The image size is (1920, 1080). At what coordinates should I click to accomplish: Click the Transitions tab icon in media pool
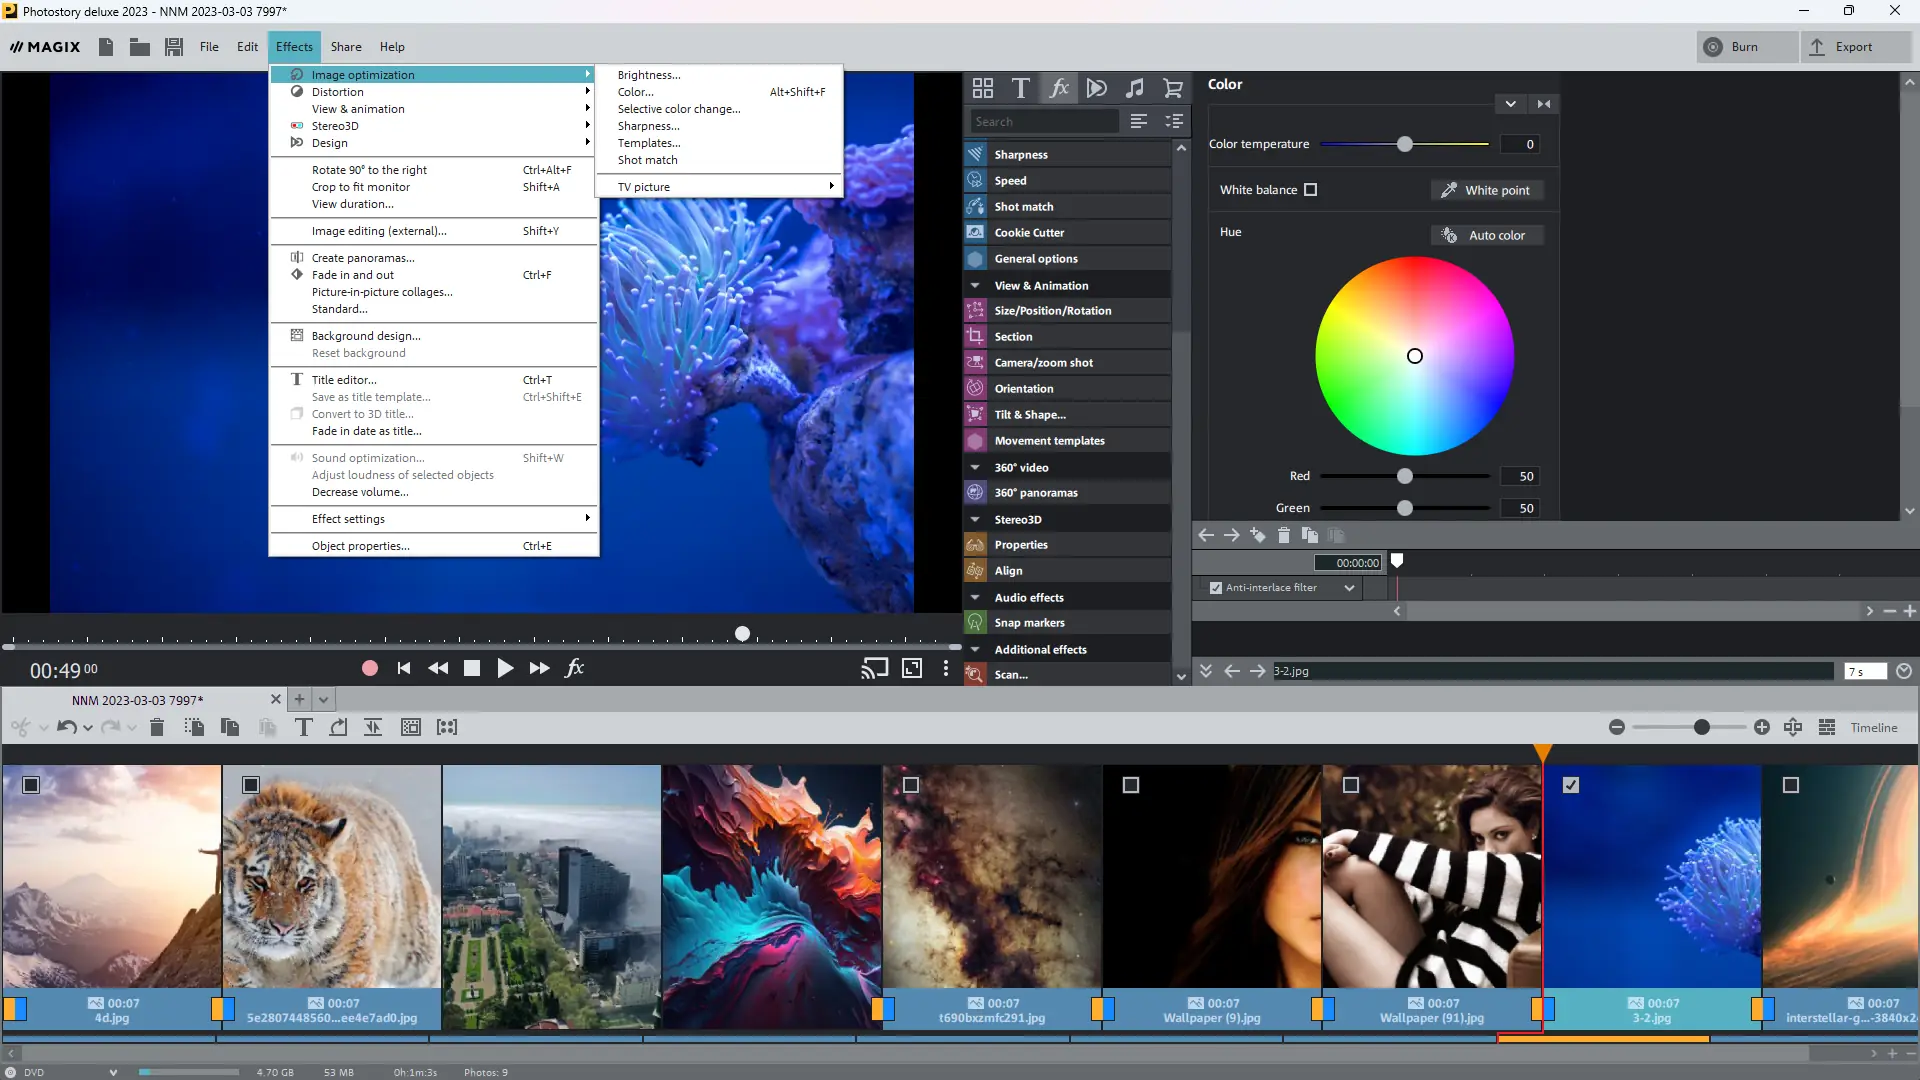(1097, 88)
